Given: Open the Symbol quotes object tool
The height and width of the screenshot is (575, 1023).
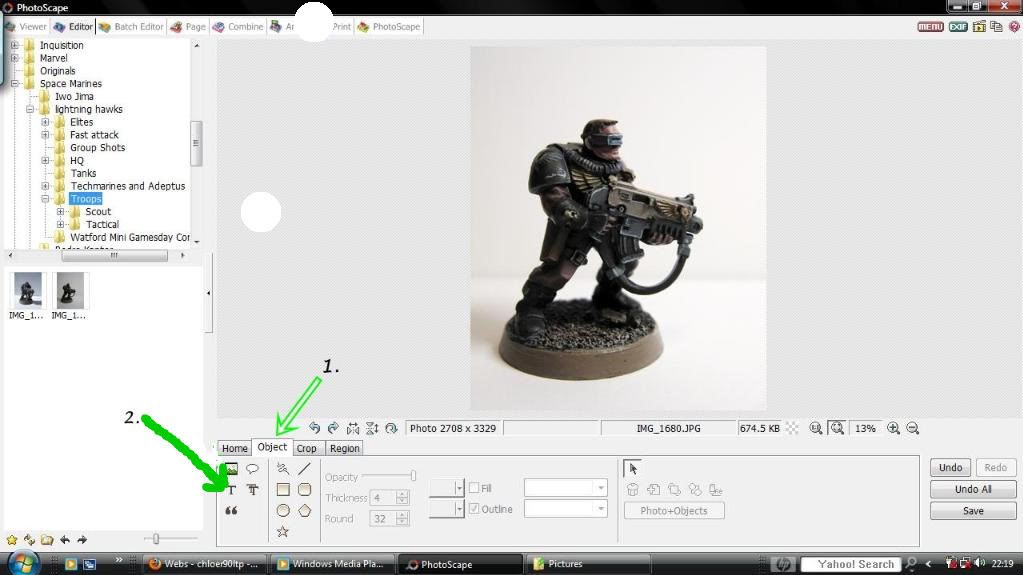Looking at the screenshot, I should pyautogui.click(x=232, y=510).
